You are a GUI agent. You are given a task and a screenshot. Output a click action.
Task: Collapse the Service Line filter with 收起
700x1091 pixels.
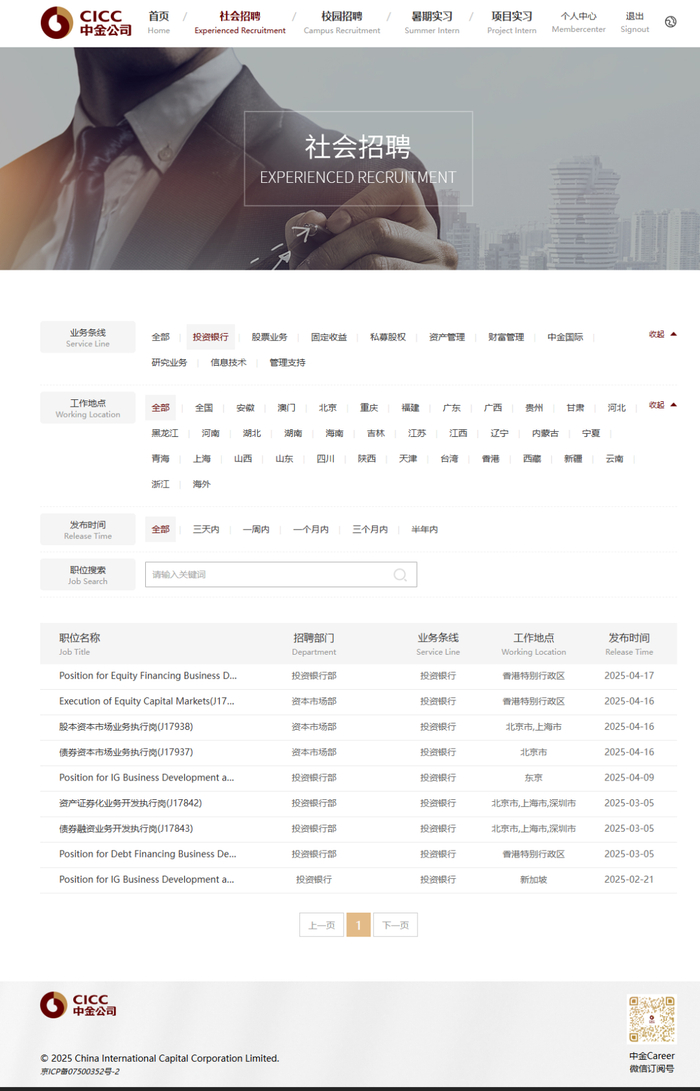[662, 334]
